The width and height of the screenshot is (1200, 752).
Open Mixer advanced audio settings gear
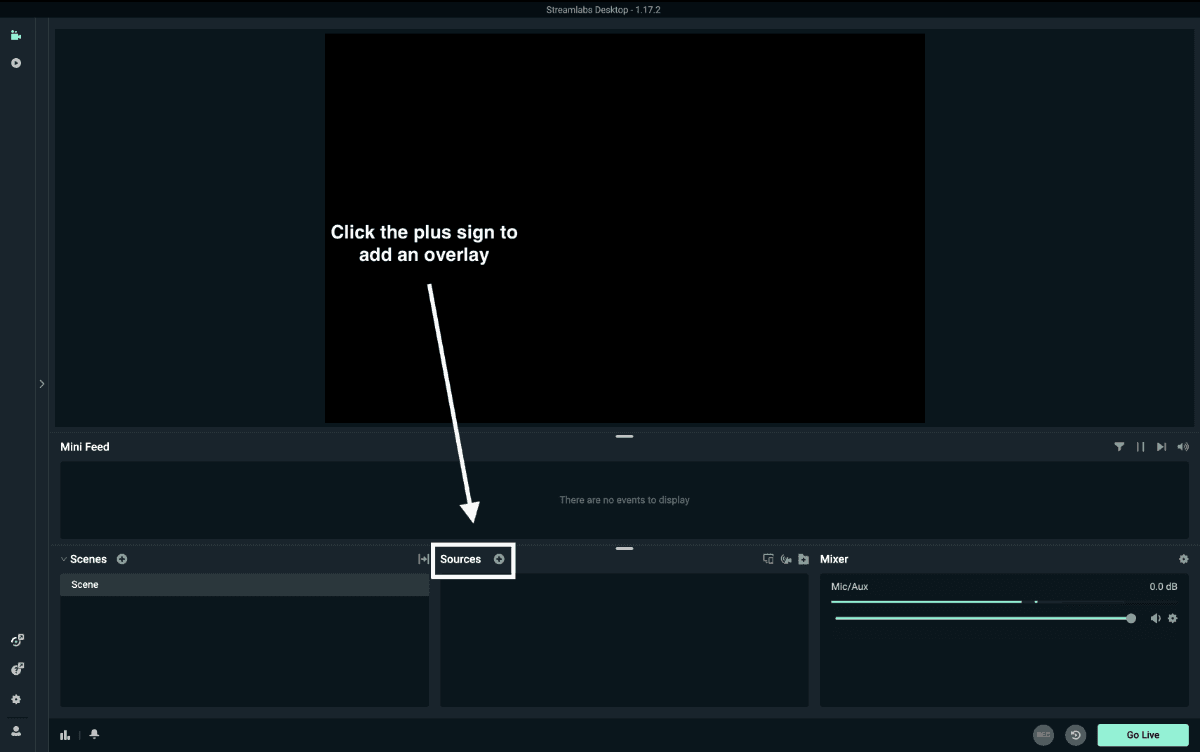tap(1184, 559)
